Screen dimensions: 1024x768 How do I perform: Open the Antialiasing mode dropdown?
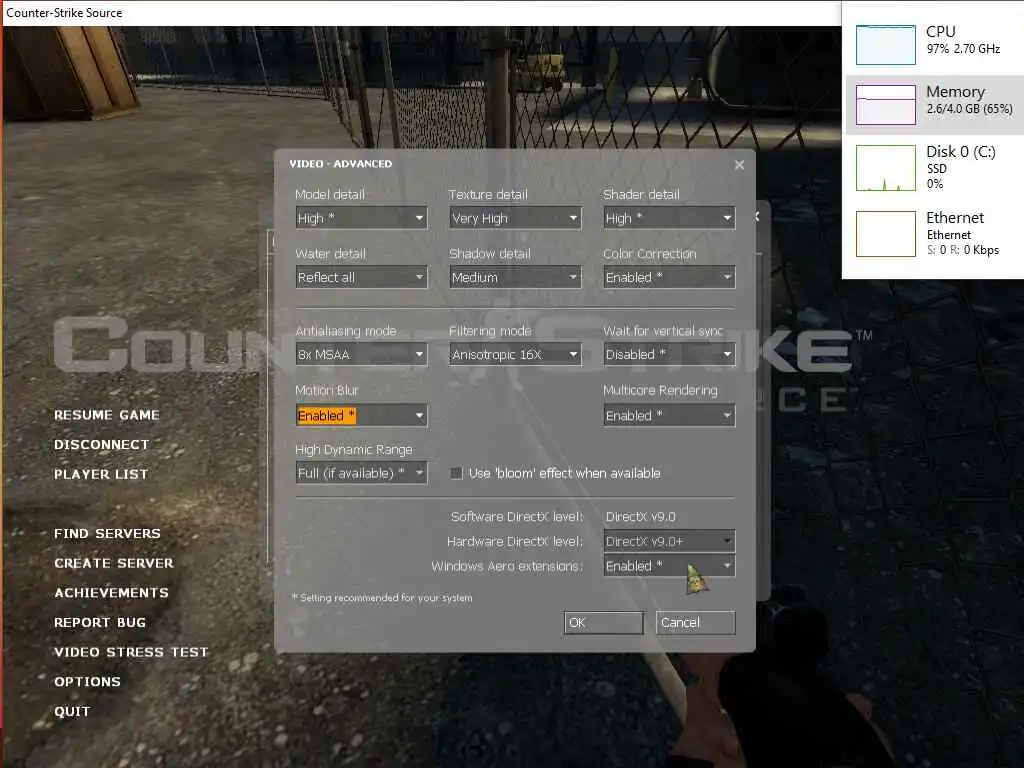361,355
